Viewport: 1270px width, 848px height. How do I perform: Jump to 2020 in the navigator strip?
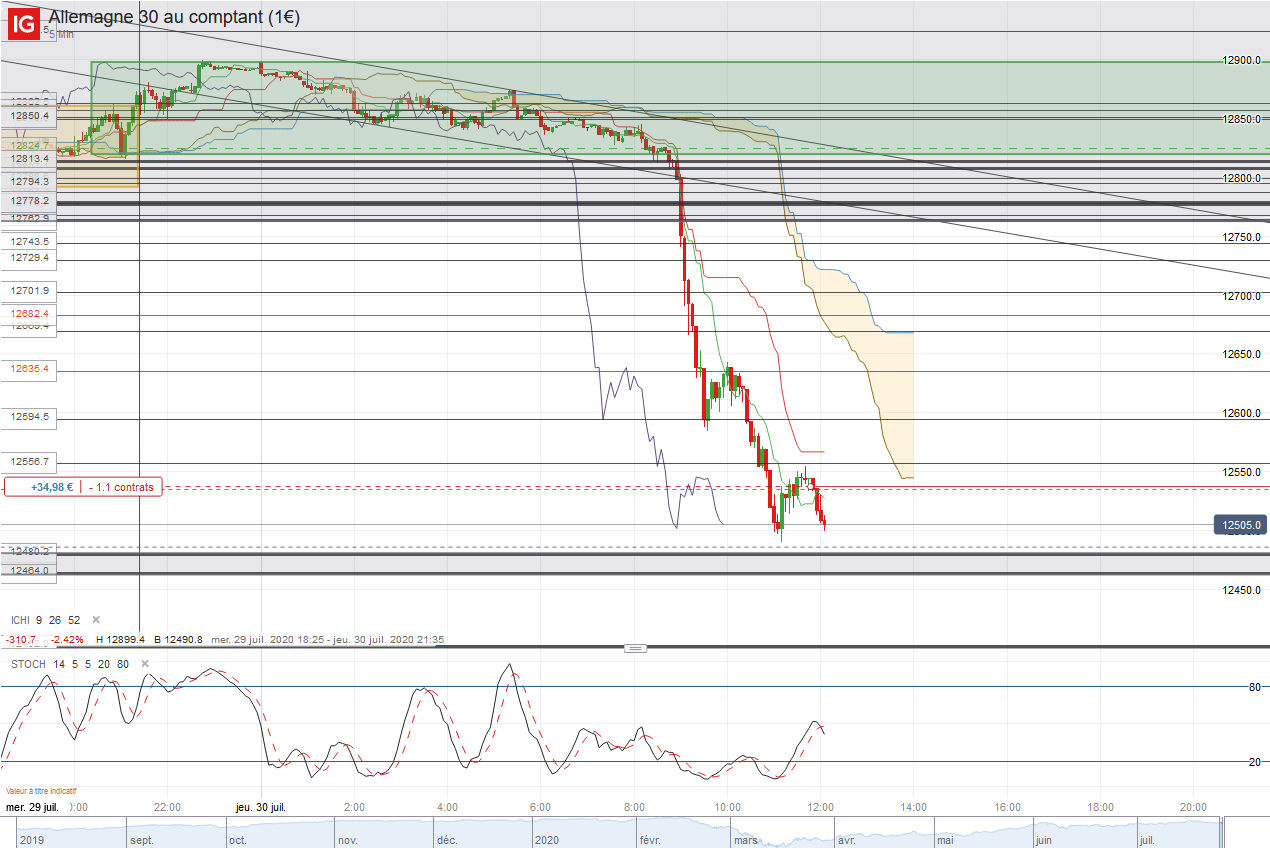(x=549, y=841)
